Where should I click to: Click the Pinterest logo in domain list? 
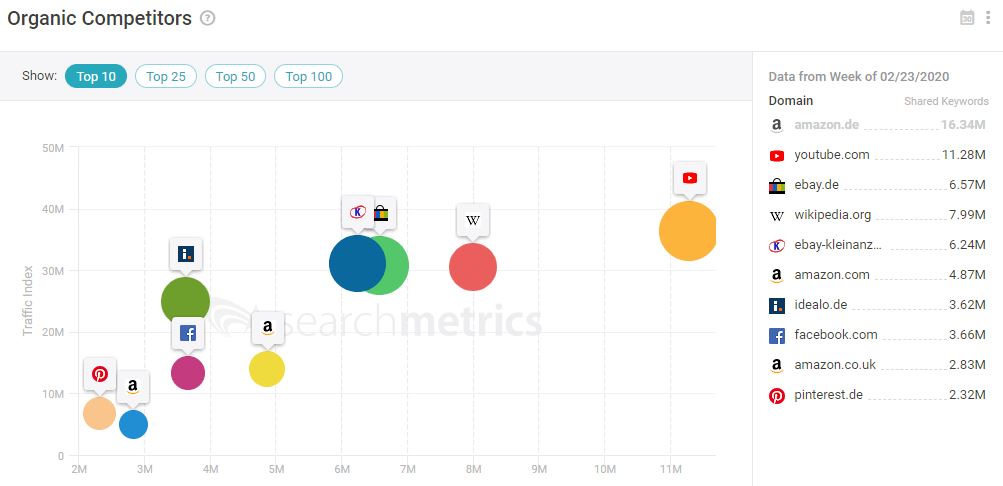coord(777,396)
